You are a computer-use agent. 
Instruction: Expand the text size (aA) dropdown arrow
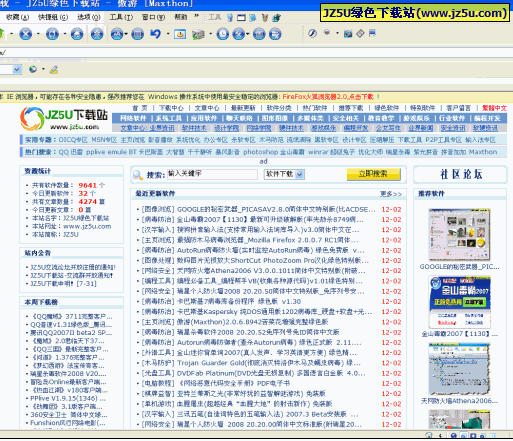tap(126, 34)
